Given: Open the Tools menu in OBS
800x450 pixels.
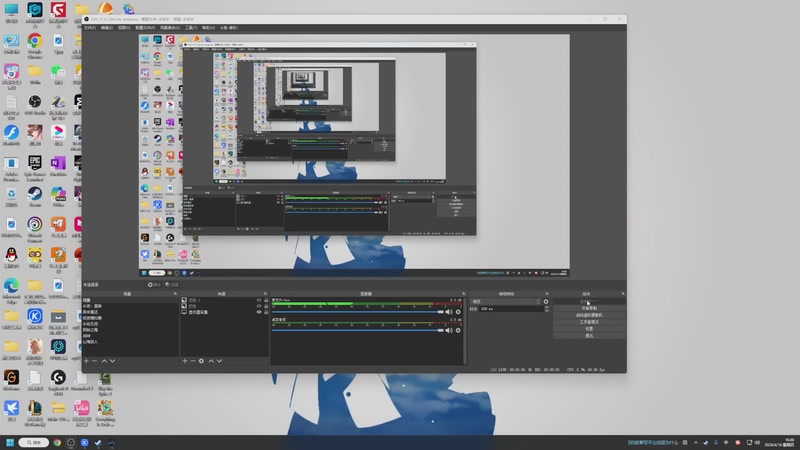Looking at the screenshot, I should coord(191,28).
